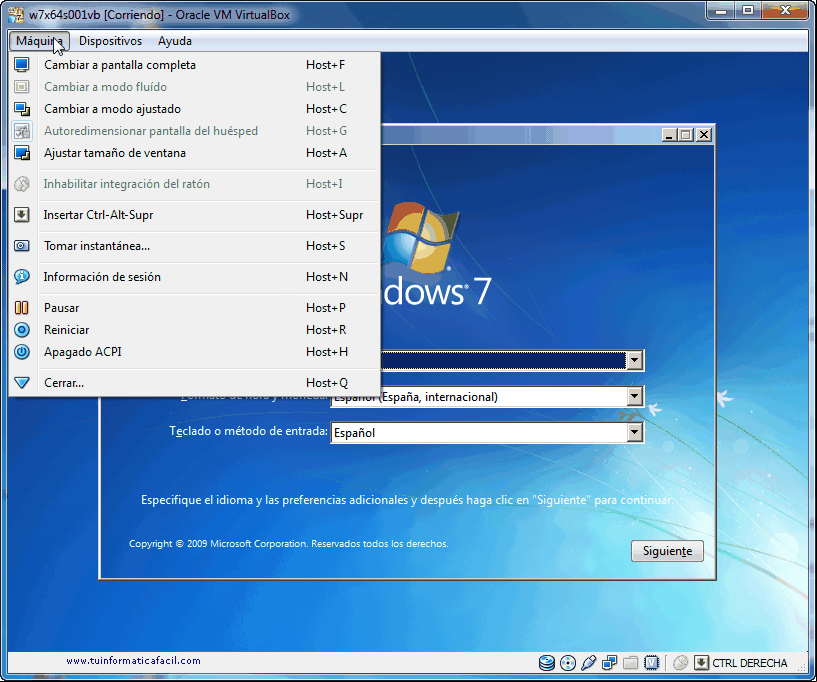This screenshot has height=682, width=817.
Task: Minimize the VirtualBox window
Action: pos(721,11)
